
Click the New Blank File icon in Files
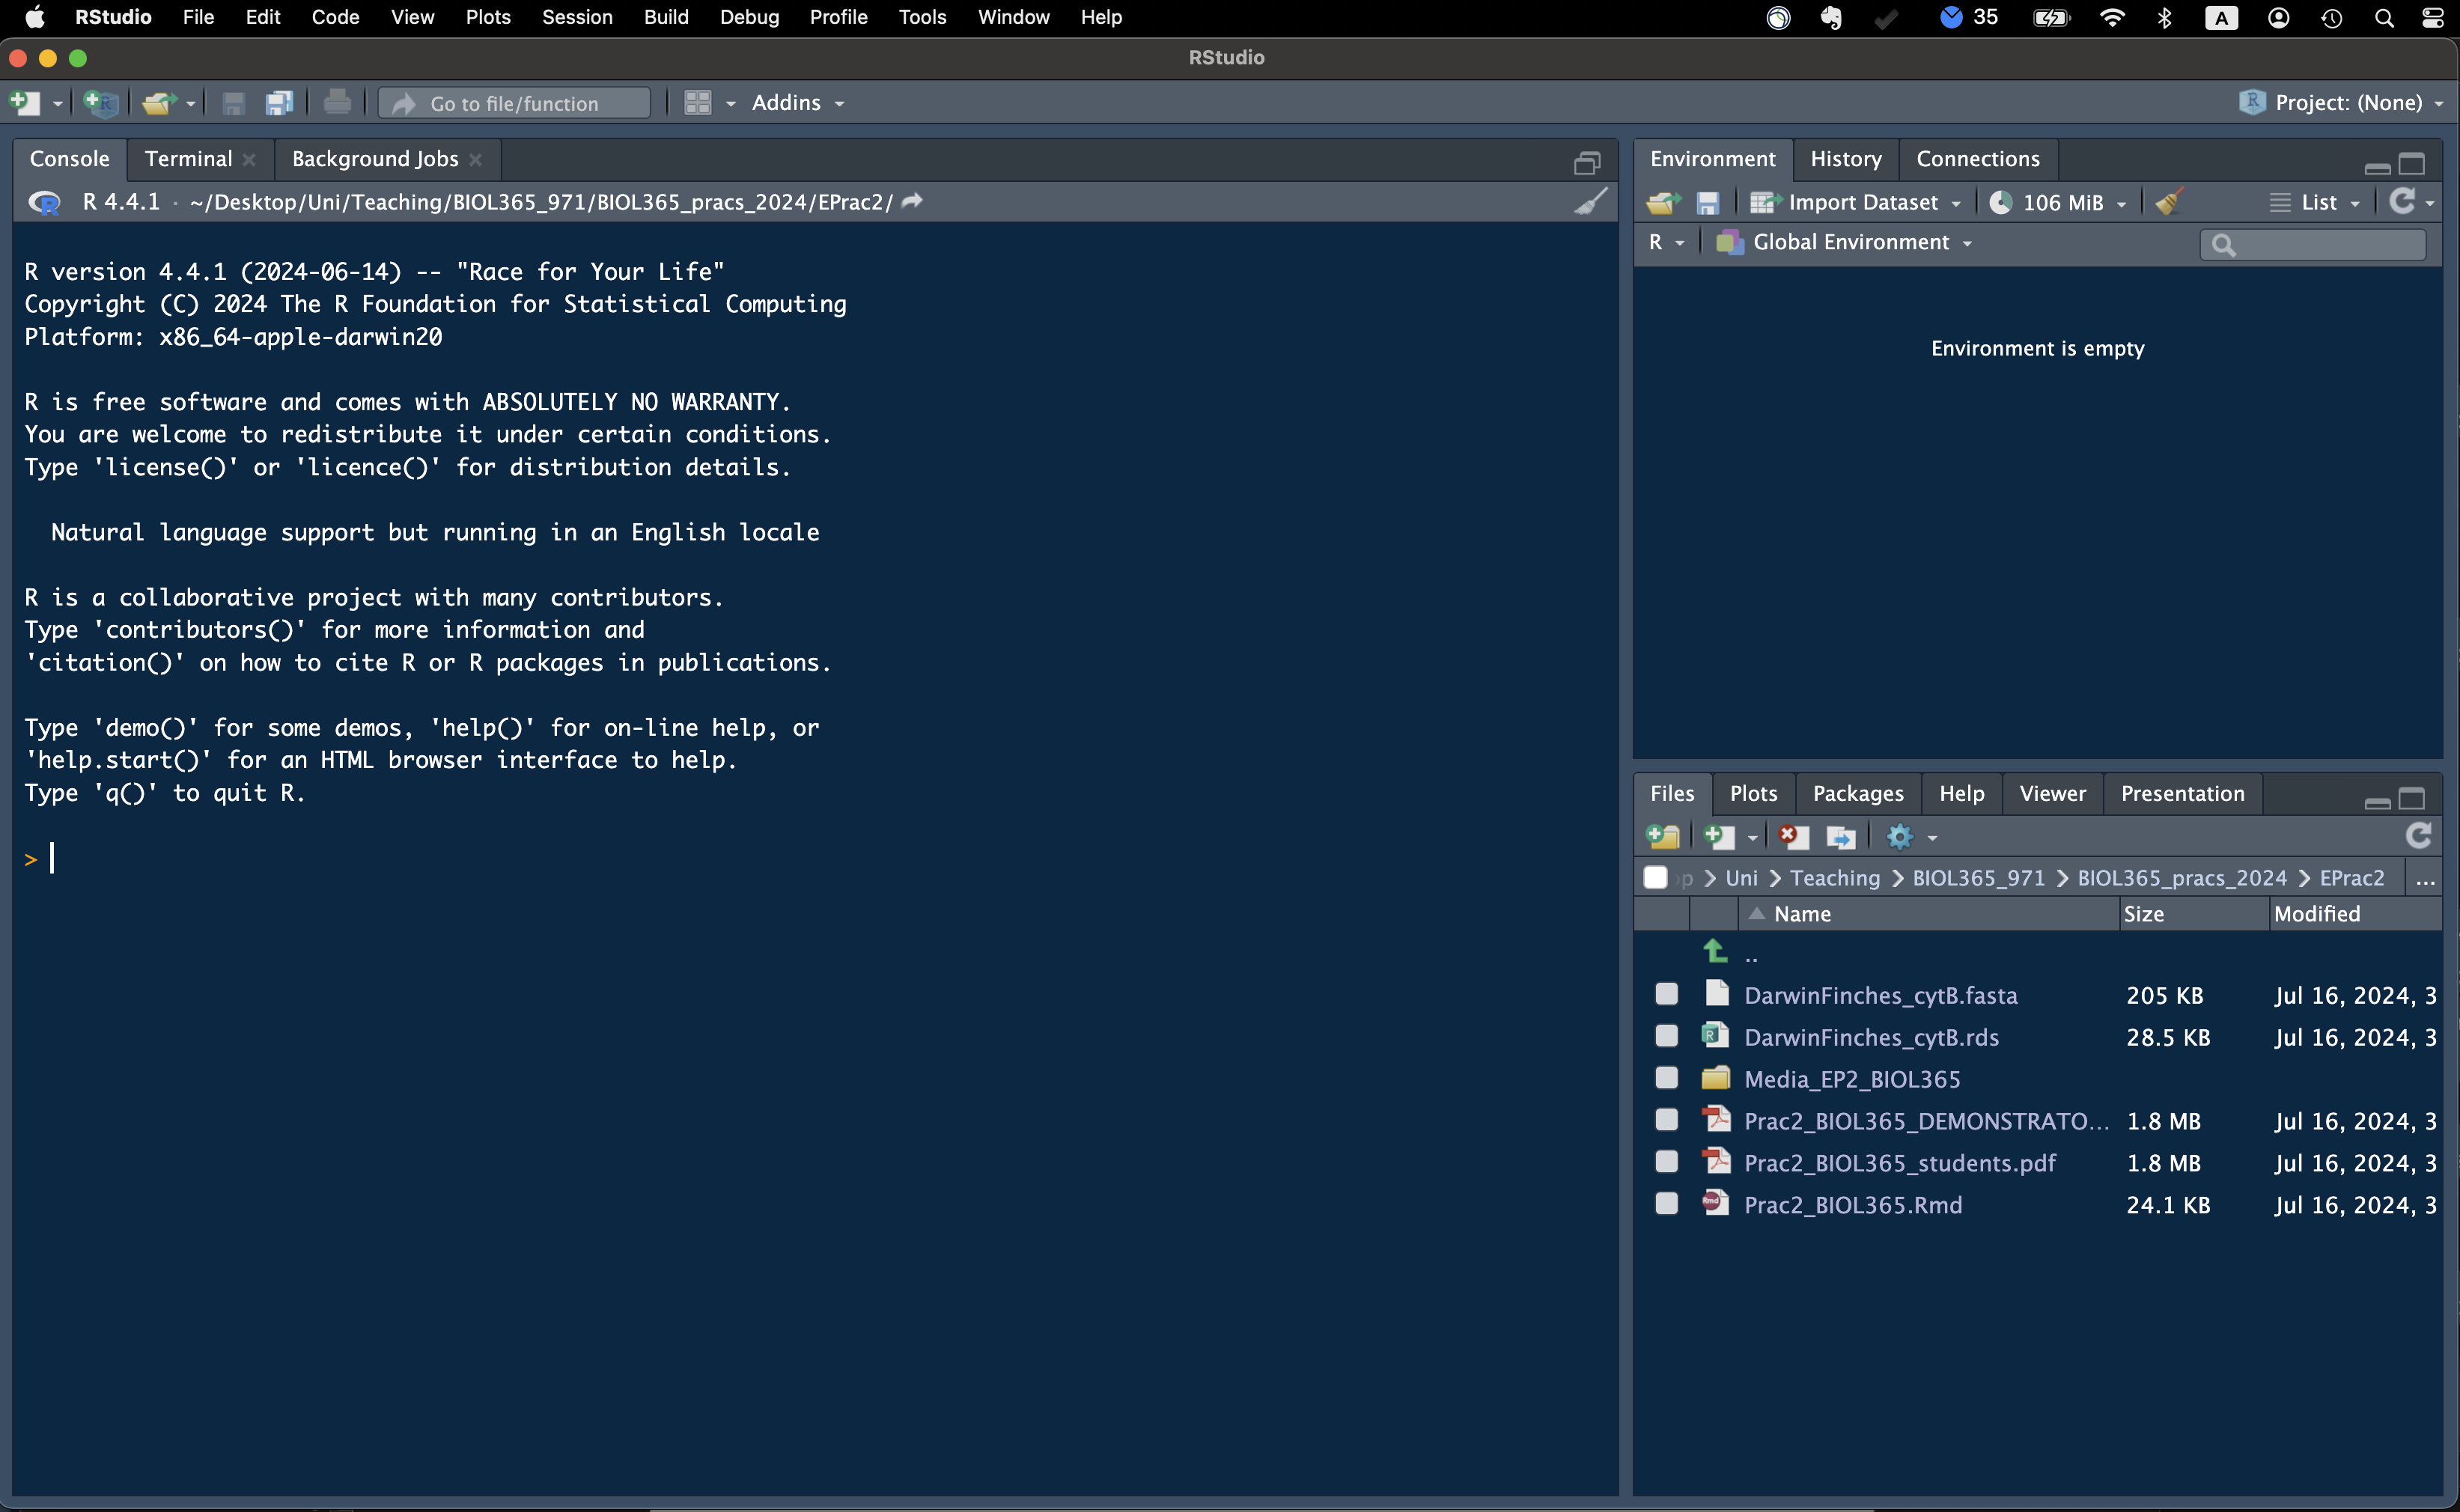pyautogui.click(x=1719, y=836)
